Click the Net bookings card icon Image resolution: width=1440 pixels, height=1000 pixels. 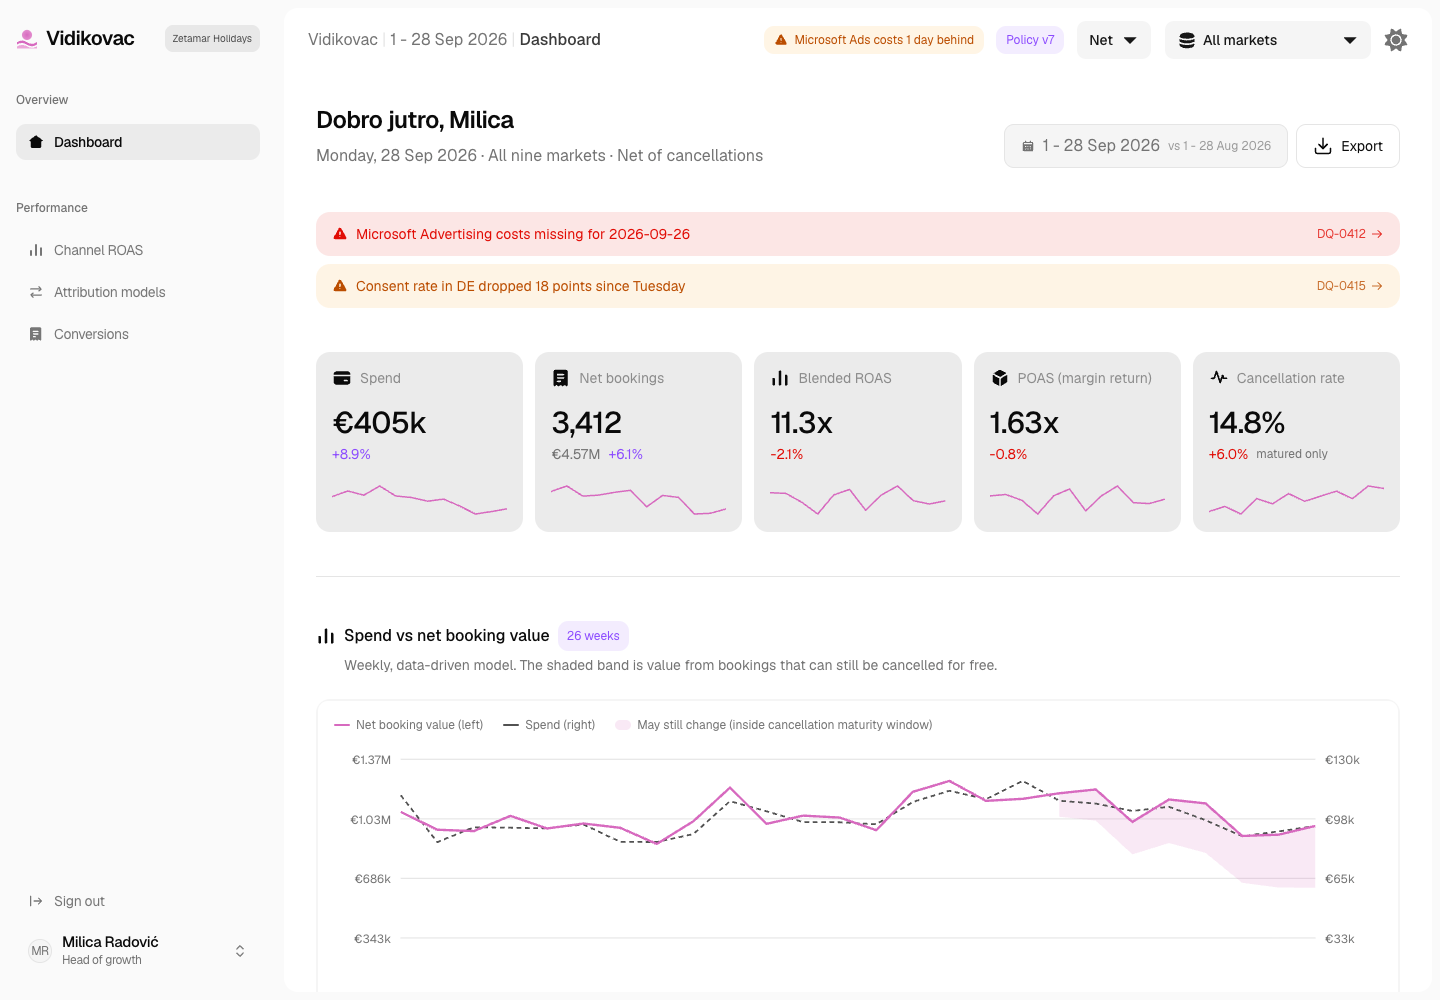tap(561, 378)
